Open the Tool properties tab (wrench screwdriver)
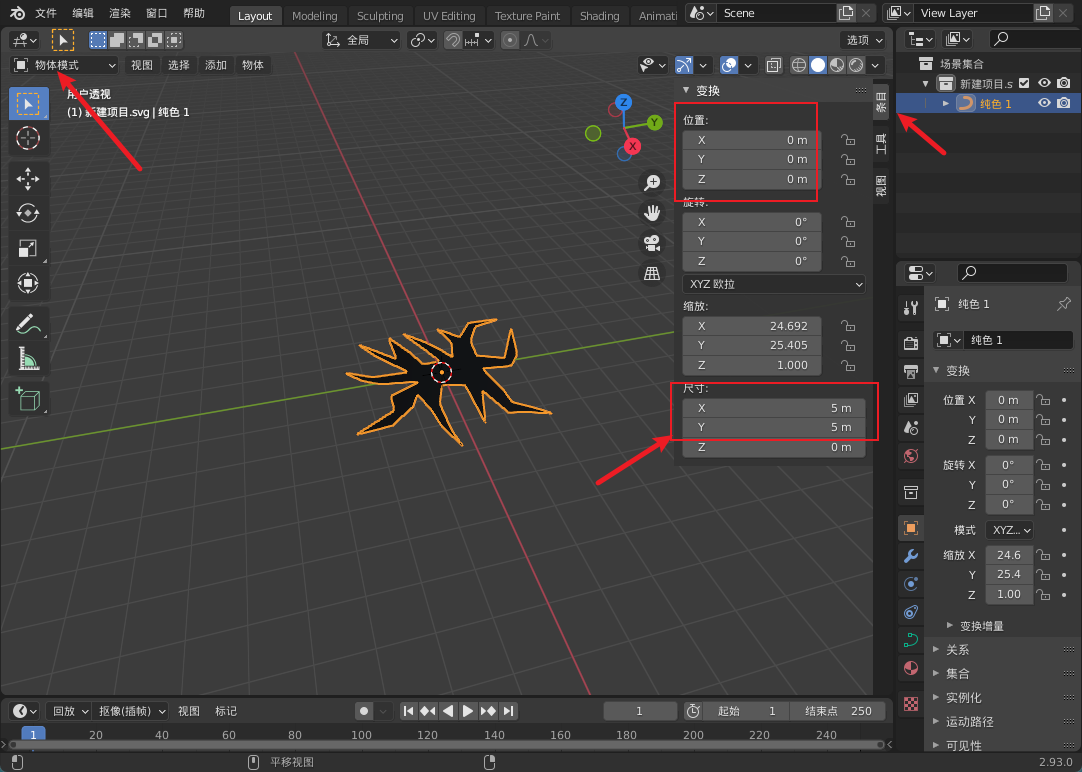Image resolution: width=1082 pixels, height=772 pixels. point(911,308)
